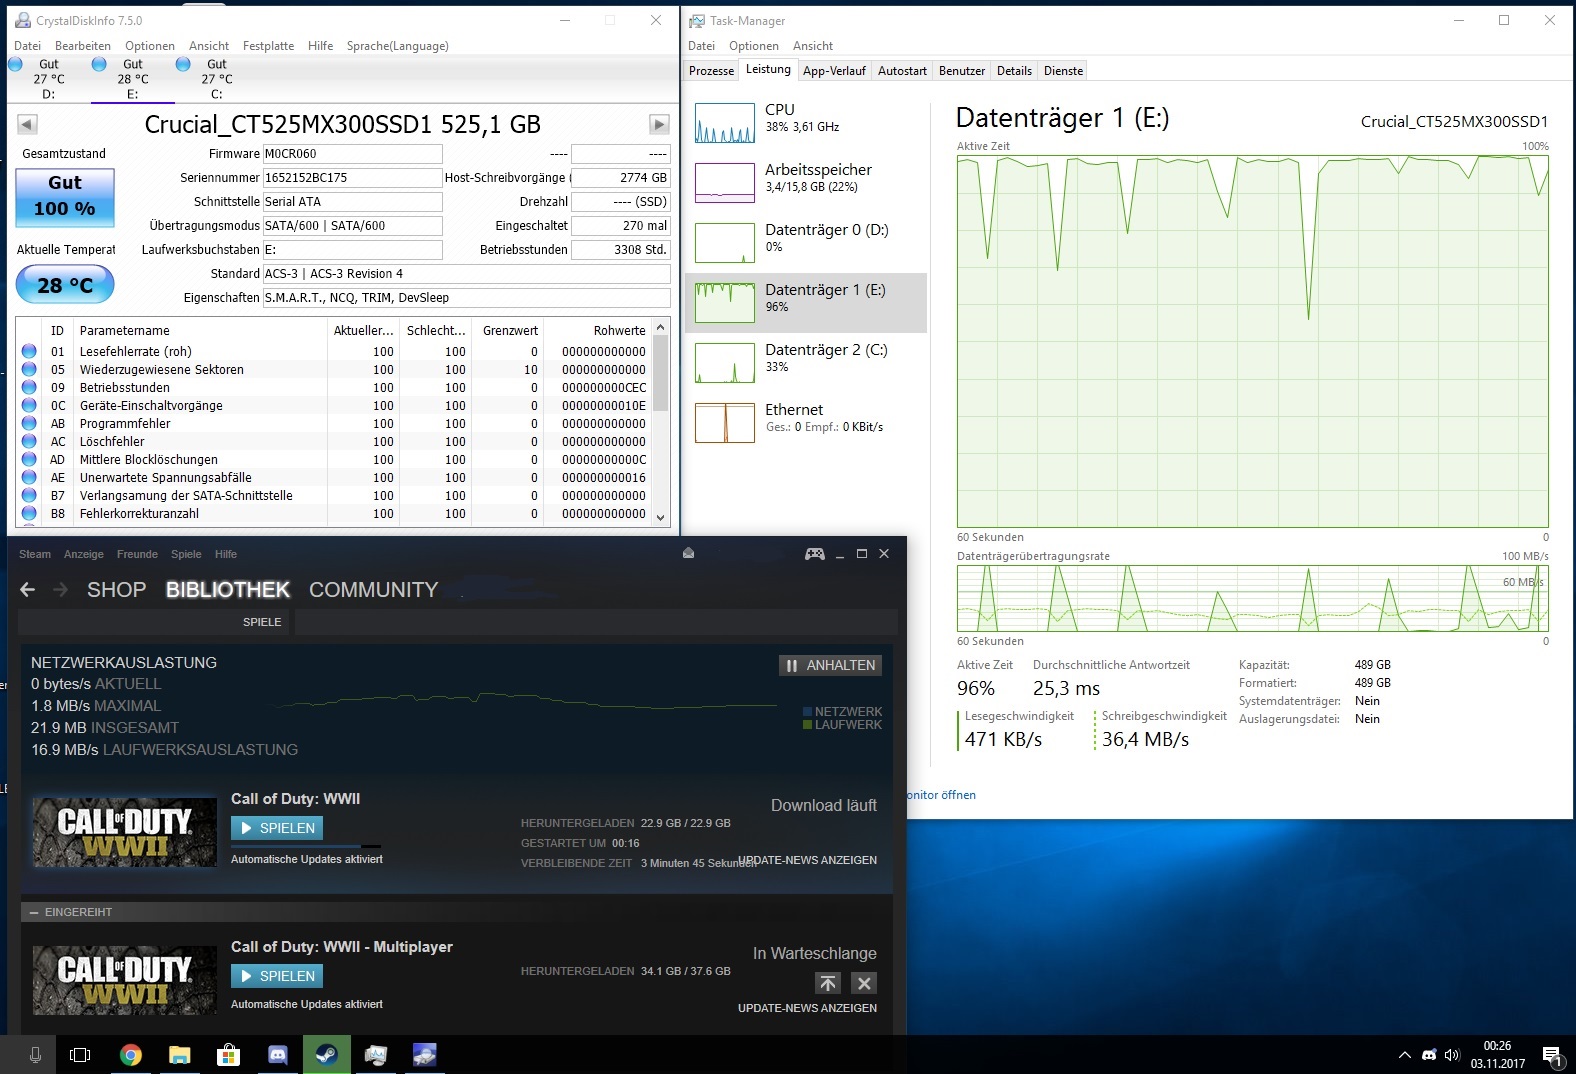
Task: Click Rohwerte column header
Action: pyautogui.click(x=597, y=331)
